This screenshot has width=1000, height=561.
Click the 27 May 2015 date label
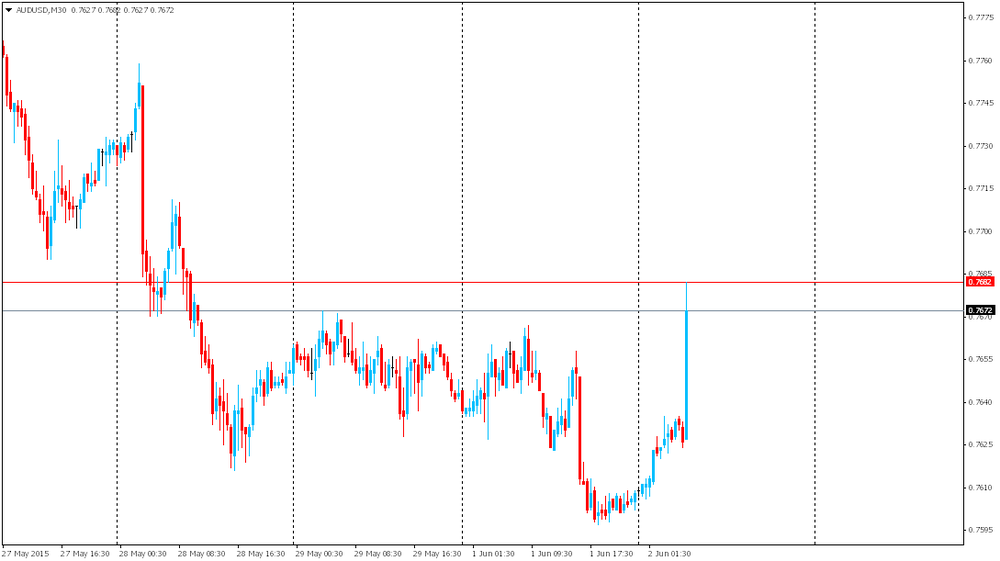(x=26, y=553)
